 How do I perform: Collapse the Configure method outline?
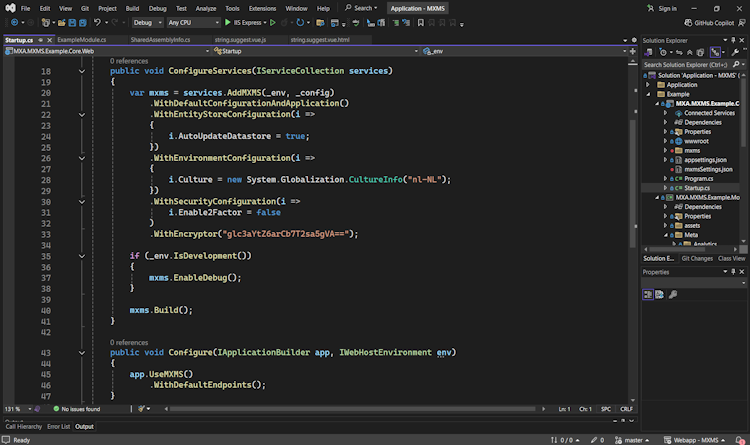[x=82, y=352]
